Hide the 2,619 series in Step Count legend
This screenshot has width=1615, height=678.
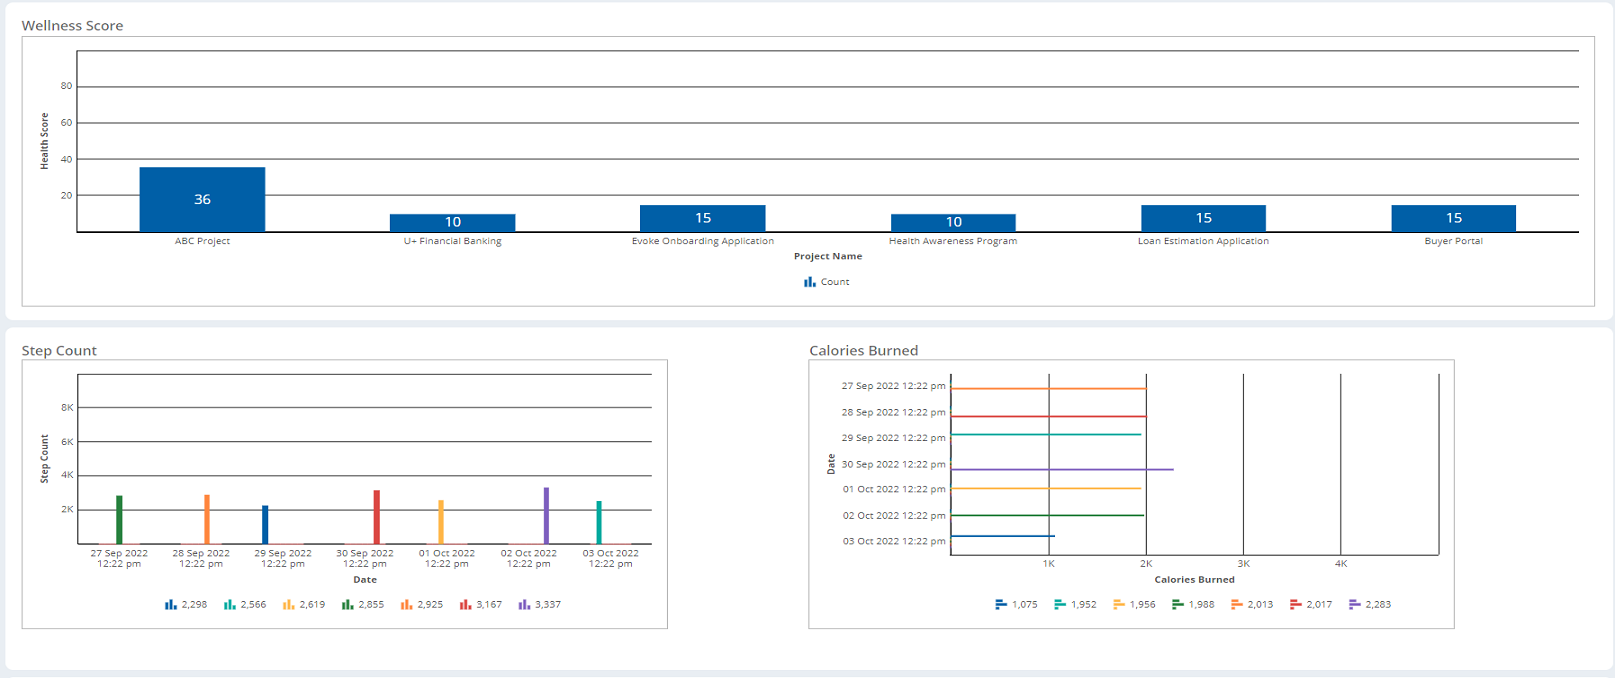point(304,605)
